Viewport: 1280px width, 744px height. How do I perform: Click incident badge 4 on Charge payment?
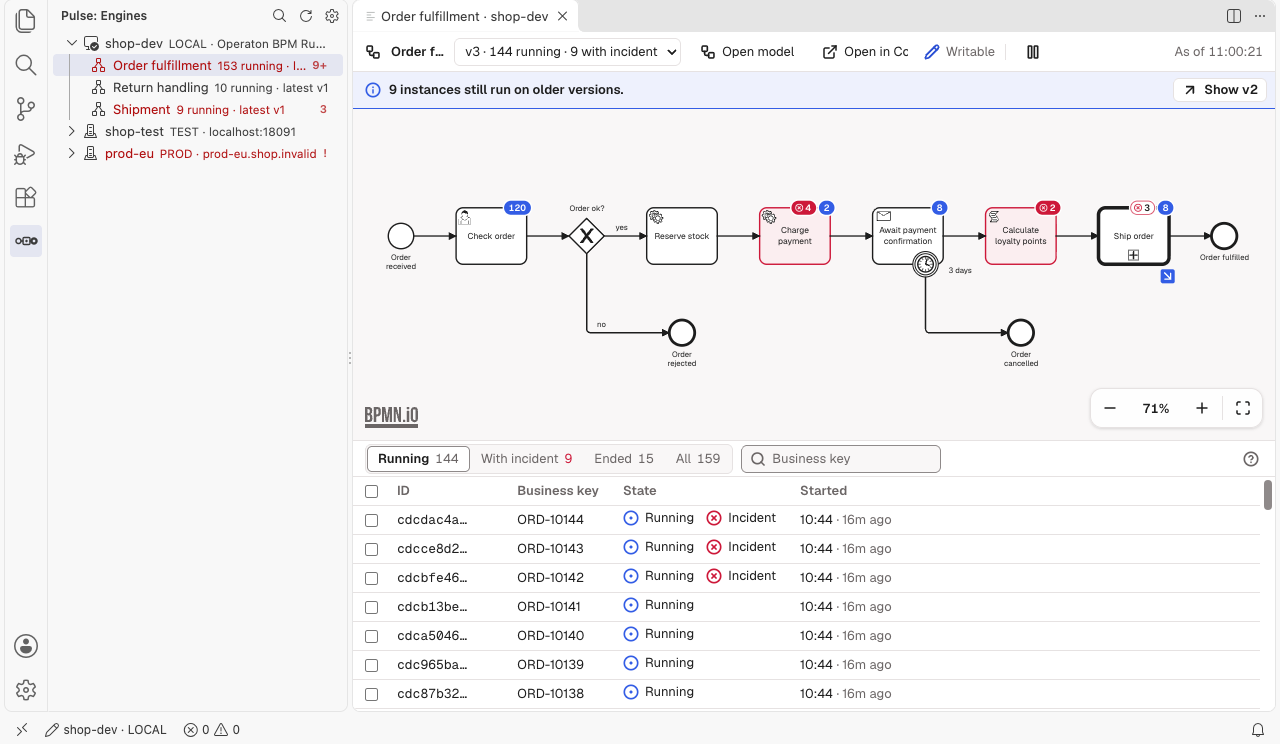[803, 208]
